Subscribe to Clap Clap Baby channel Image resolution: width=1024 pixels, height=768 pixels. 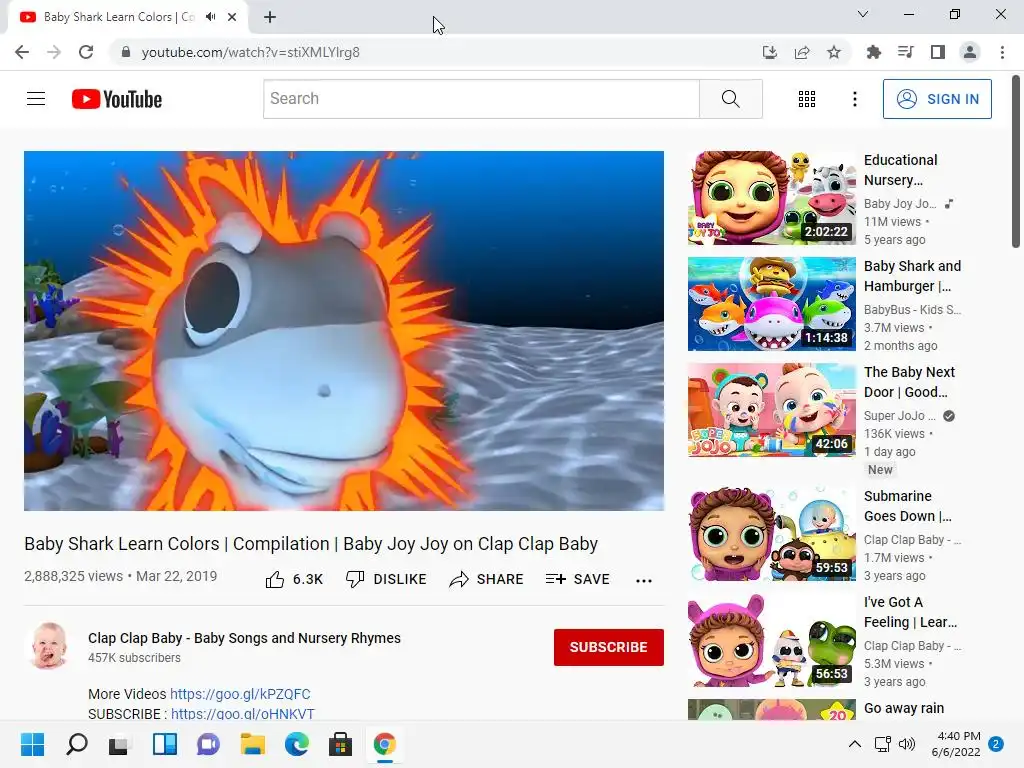609,647
